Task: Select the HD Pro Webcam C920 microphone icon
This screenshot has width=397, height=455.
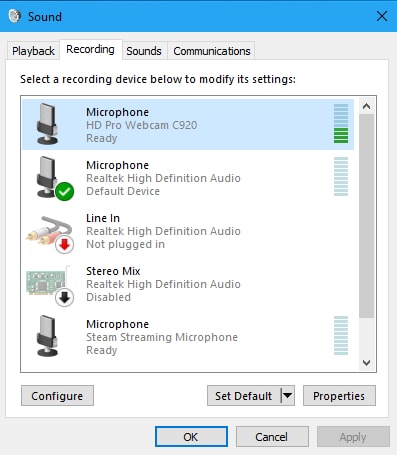Action: point(47,124)
